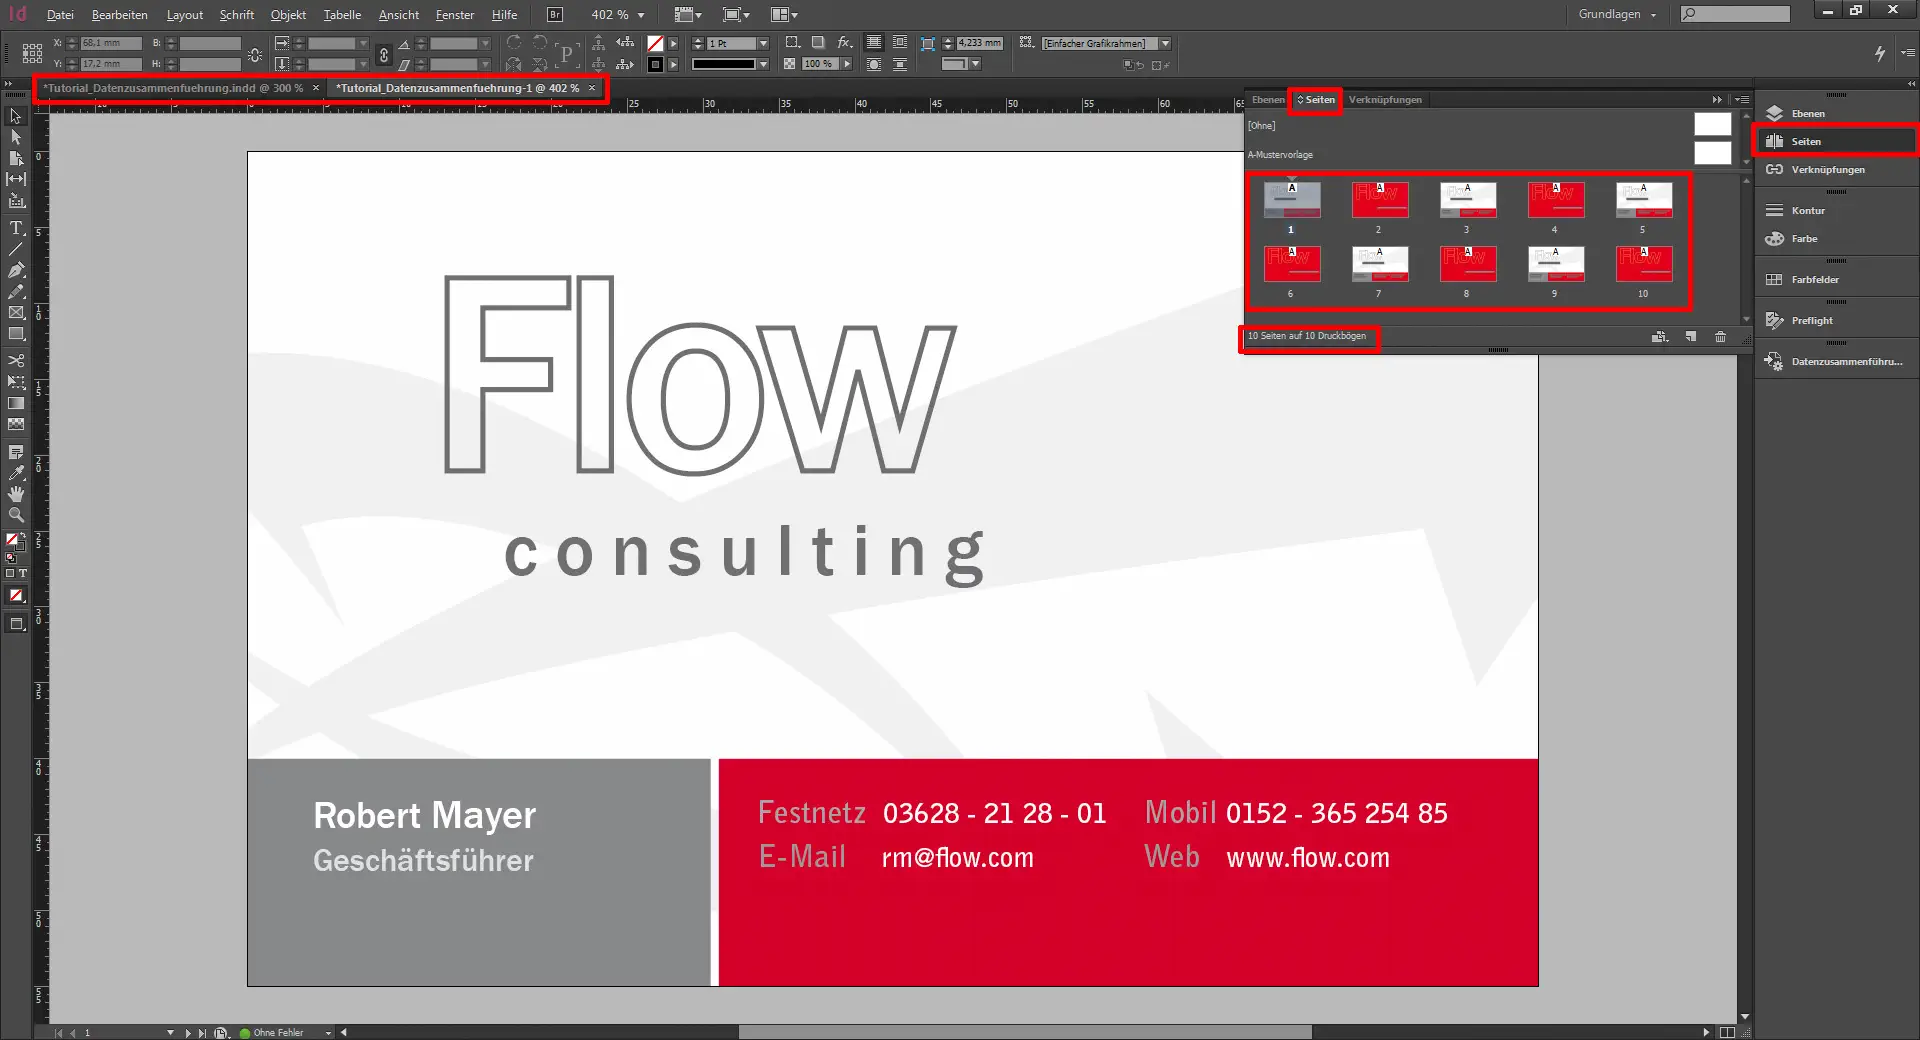Viewport: 1920px width, 1040px height.
Task: Pick the Scissors tool
Action: click(x=16, y=360)
